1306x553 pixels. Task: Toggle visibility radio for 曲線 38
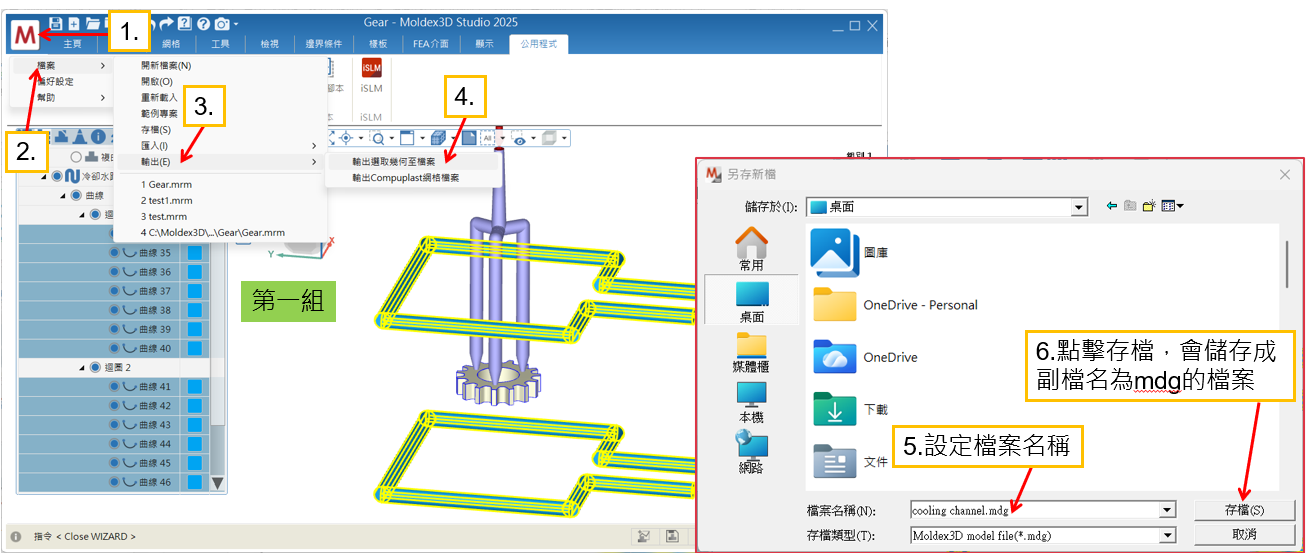pos(114,310)
